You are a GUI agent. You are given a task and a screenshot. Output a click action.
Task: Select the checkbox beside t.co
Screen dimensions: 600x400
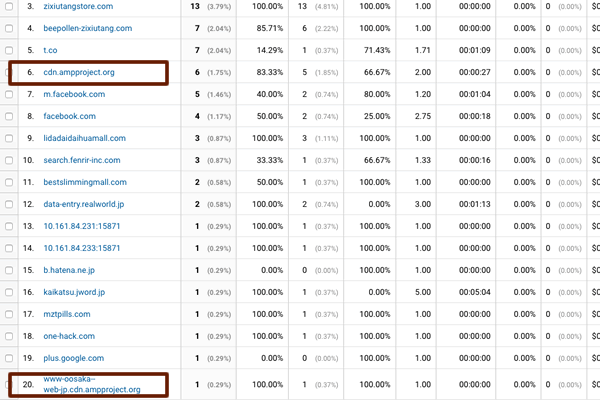[9, 50]
